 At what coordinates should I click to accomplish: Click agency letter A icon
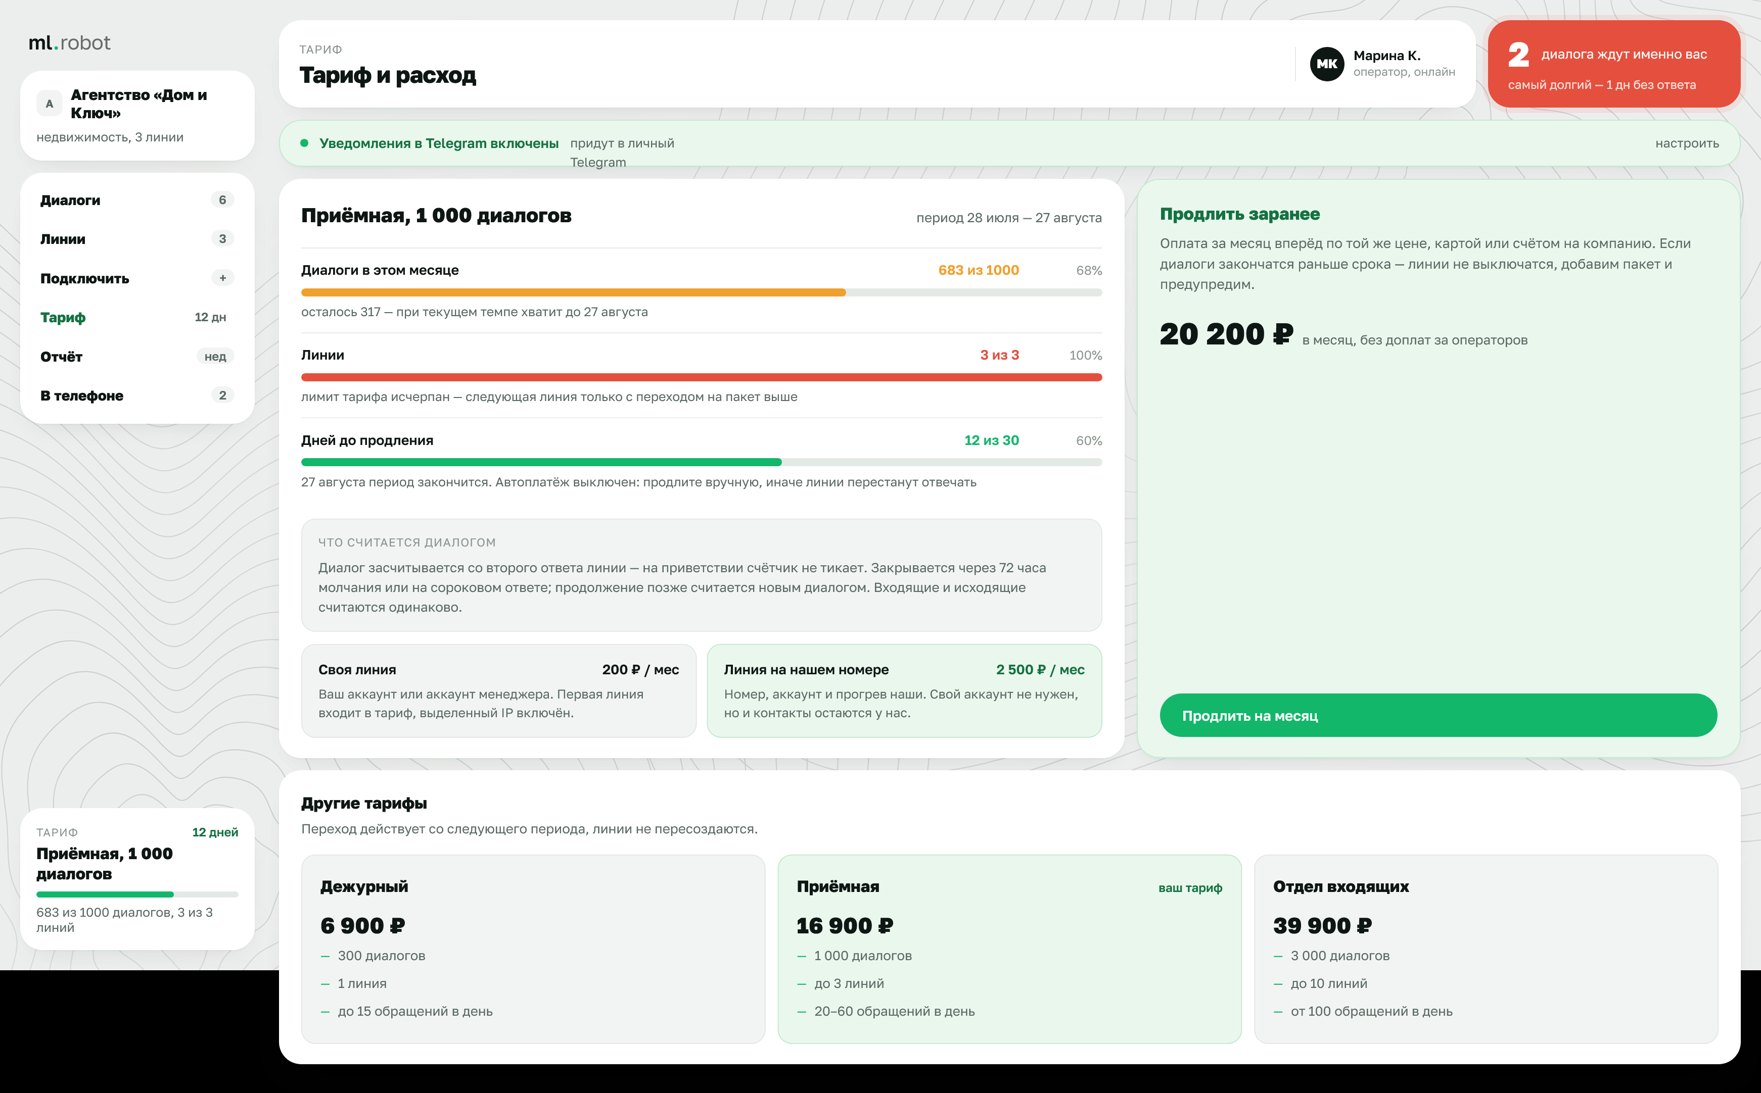coord(49,104)
